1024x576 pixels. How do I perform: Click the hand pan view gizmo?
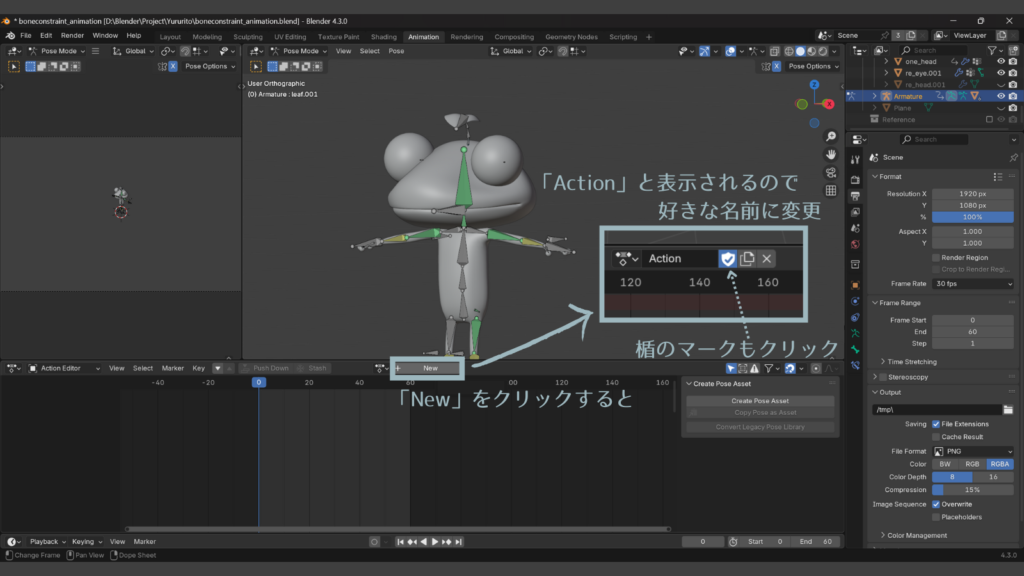pyautogui.click(x=831, y=155)
